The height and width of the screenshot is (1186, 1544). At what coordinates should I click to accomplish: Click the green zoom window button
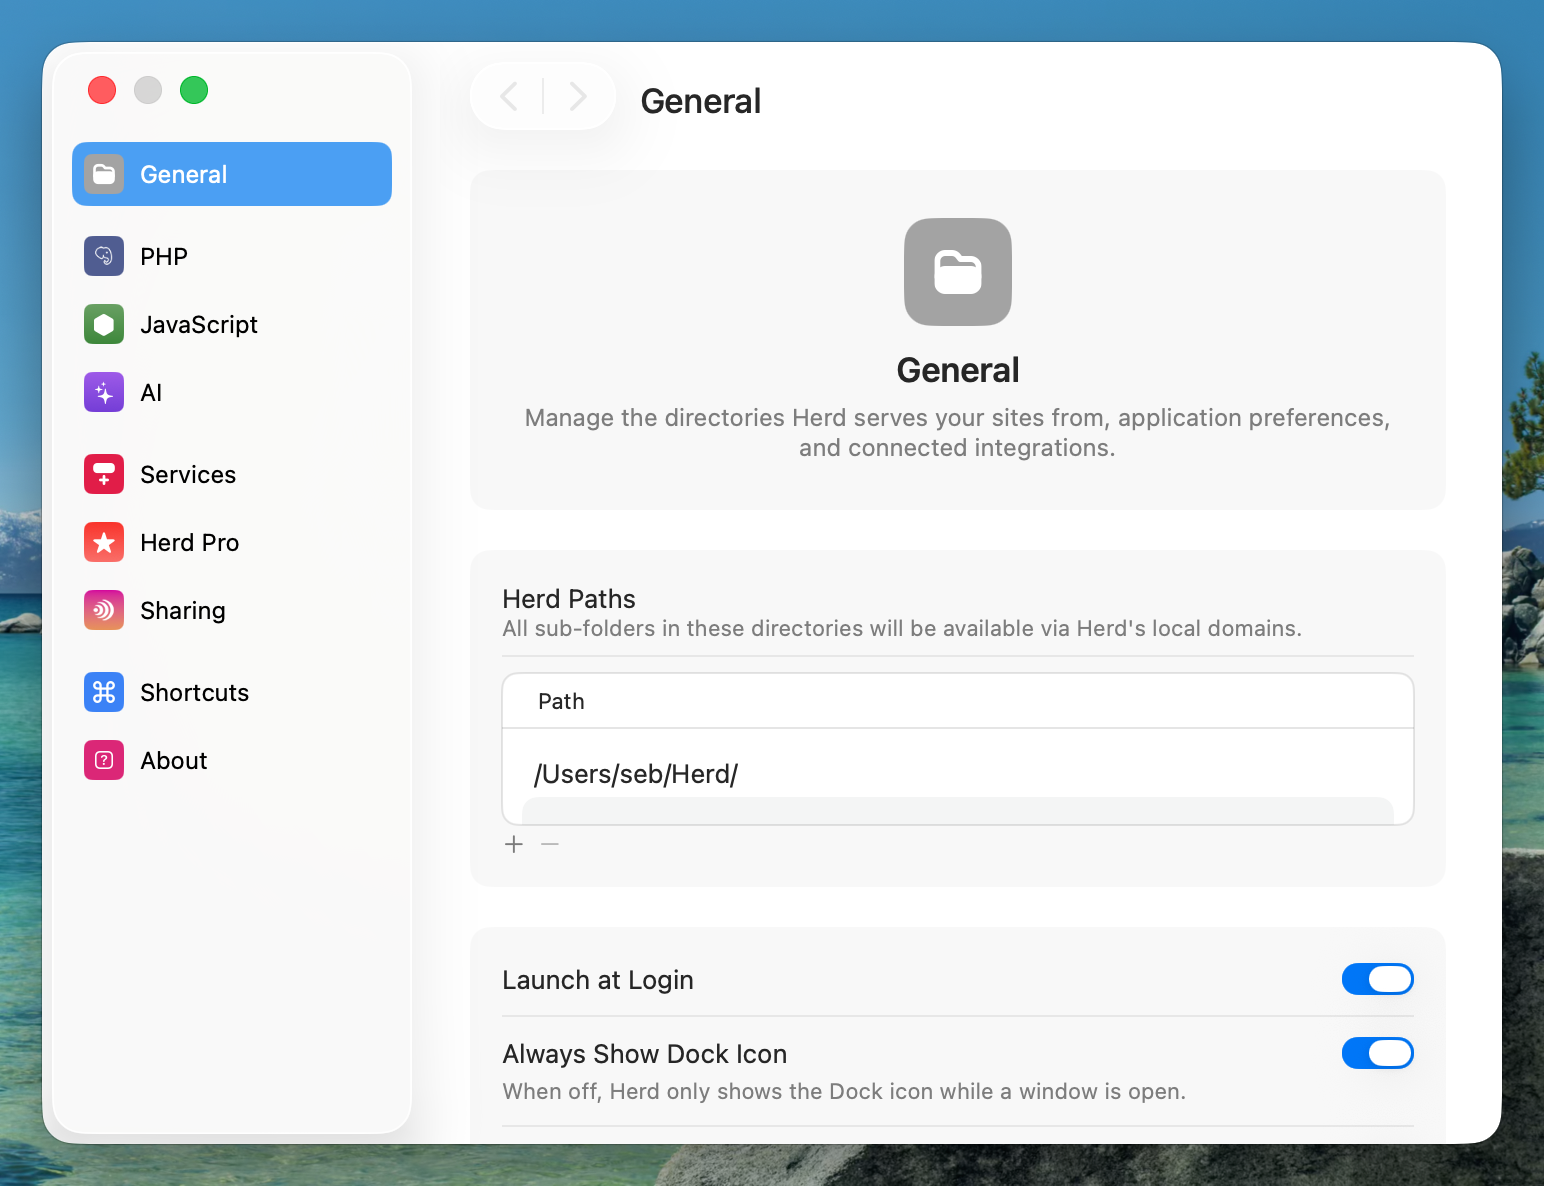(194, 90)
